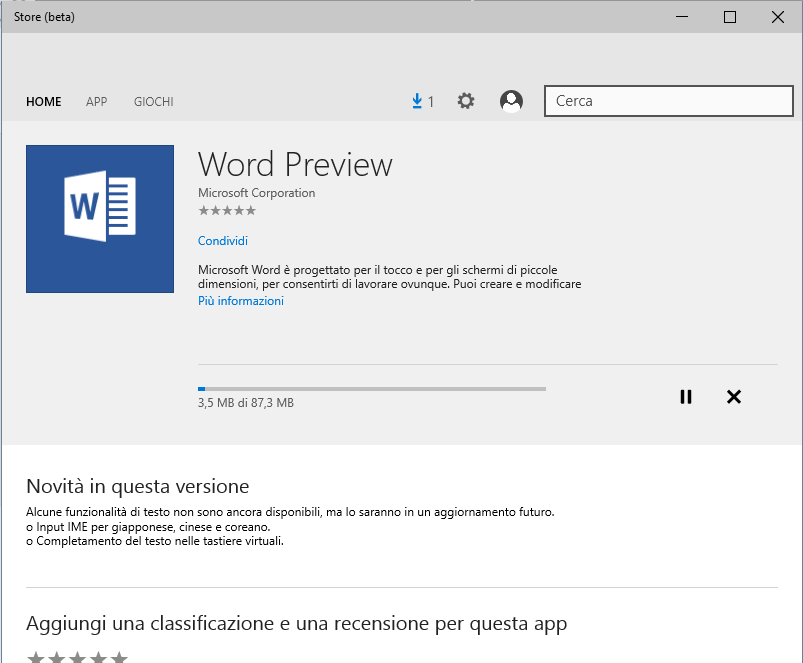Viewport: 803px width, 663px height.
Task: Select the third review star
Action: click(x=77, y=657)
